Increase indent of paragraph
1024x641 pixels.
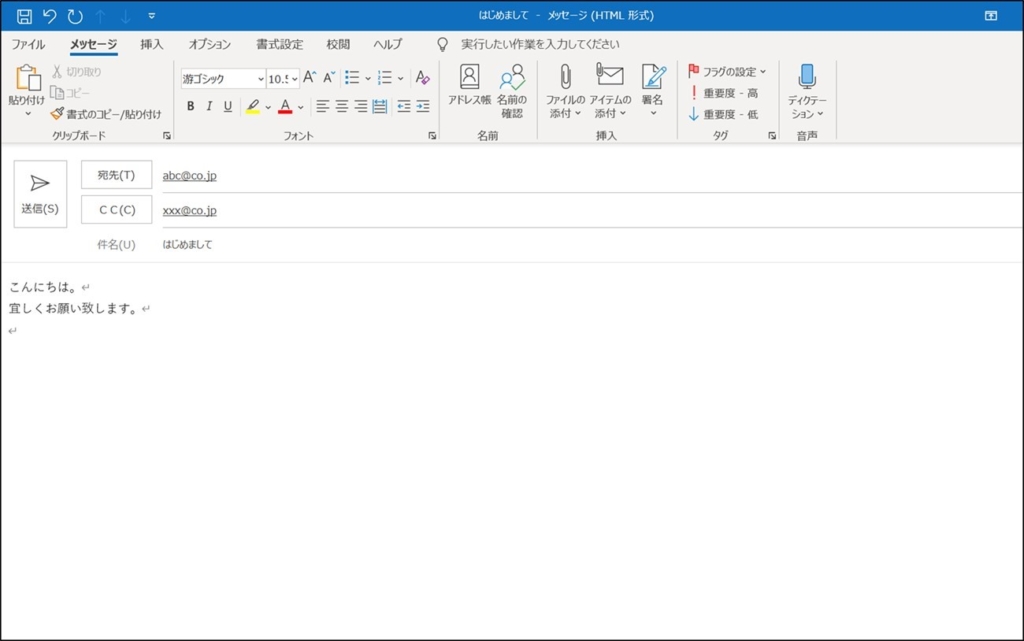[x=423, y=106]
